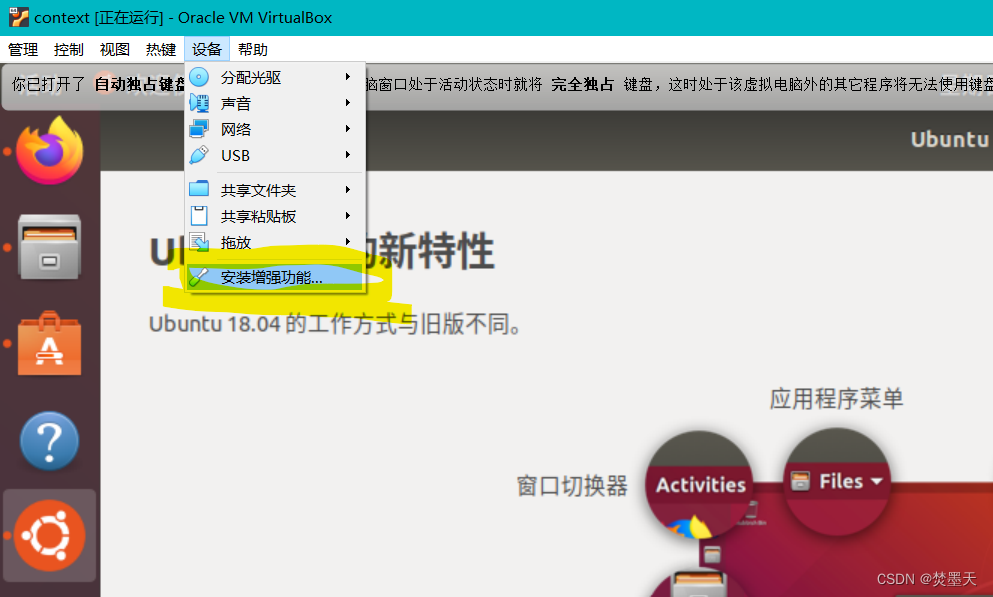Click the 窗口切换器 label

(x=572, y=486)
